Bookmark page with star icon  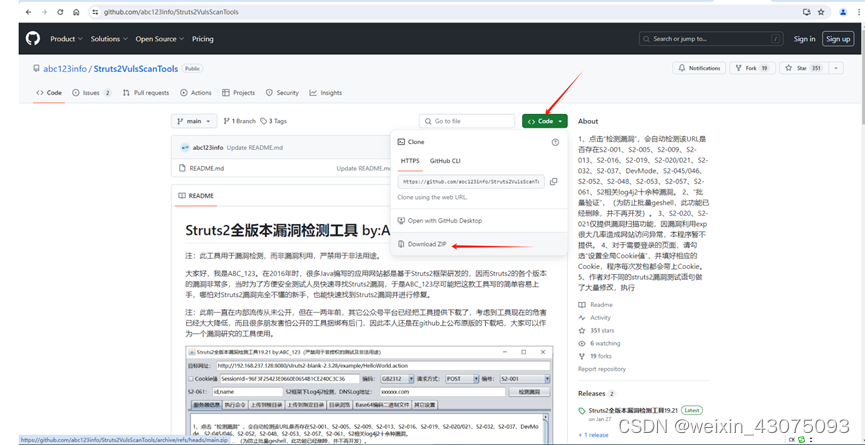tap(821, 12)
